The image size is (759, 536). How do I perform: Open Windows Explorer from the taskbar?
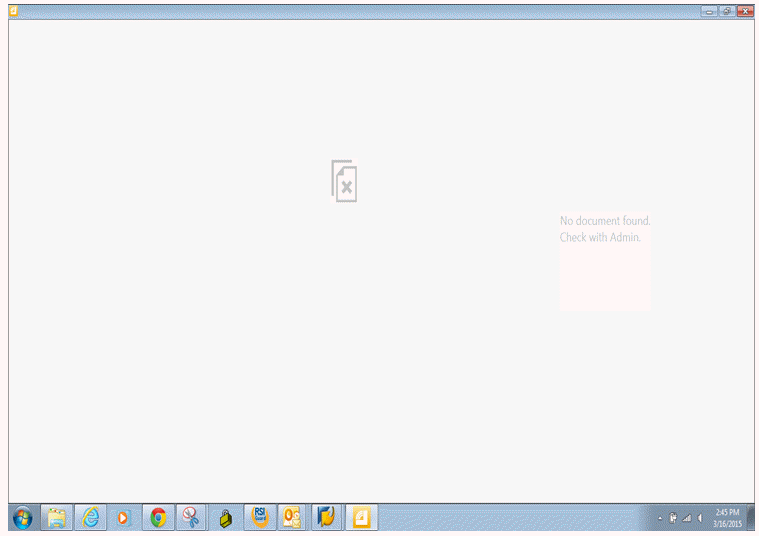[57, 518]
